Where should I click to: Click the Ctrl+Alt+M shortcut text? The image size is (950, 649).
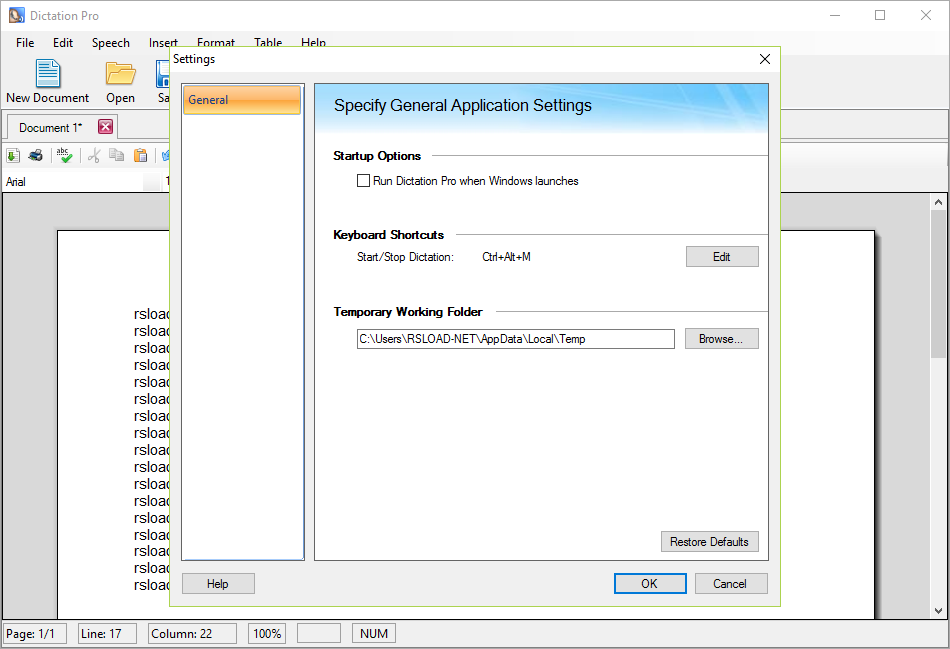coord(507,257)
